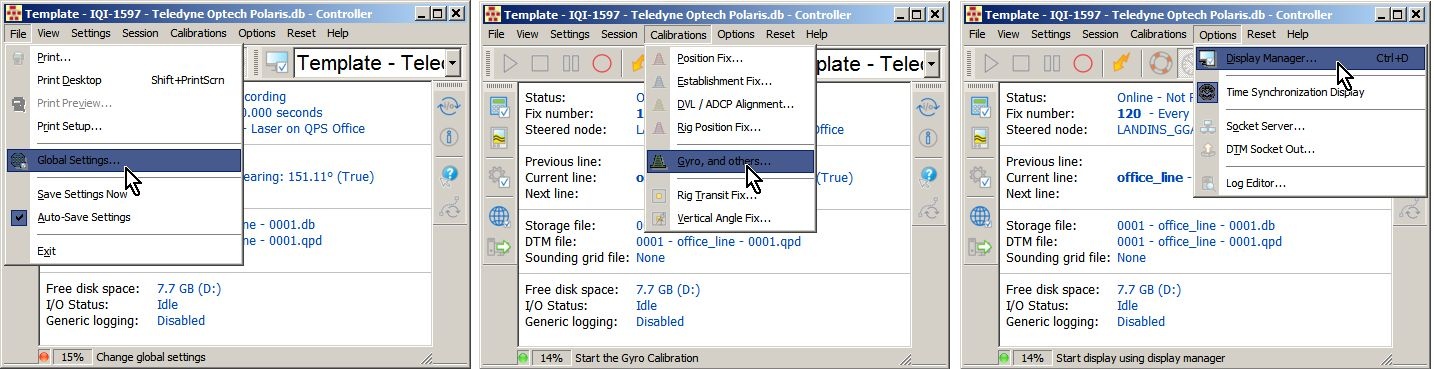1434x369 pixels.
Task: Choose Save Settings Now
Action: 82,195
